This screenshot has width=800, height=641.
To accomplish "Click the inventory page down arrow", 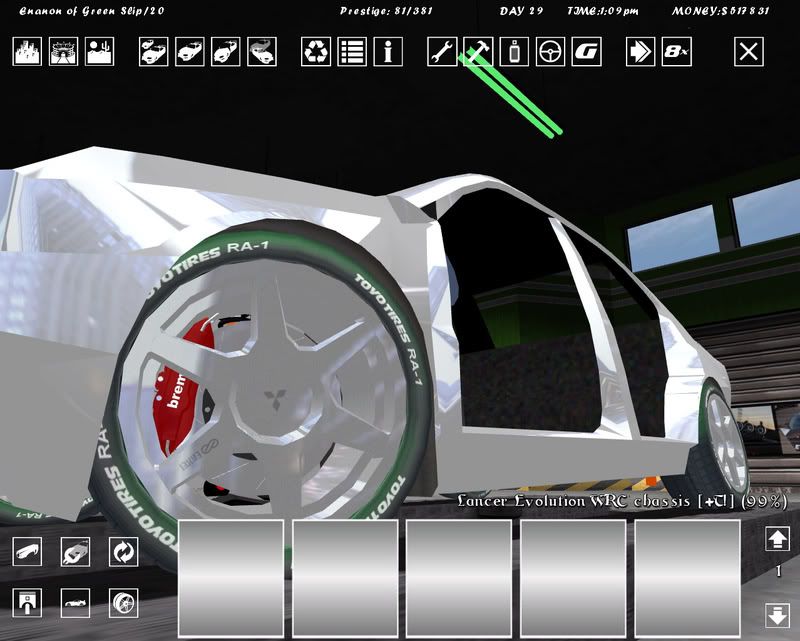I will [778, 615].
